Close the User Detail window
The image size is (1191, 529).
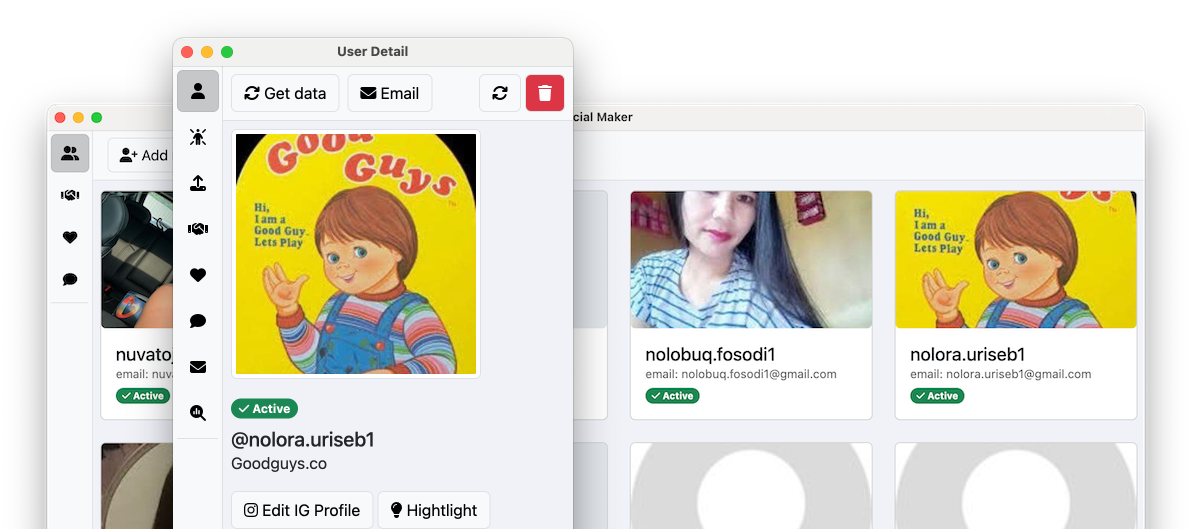point(187,52)
